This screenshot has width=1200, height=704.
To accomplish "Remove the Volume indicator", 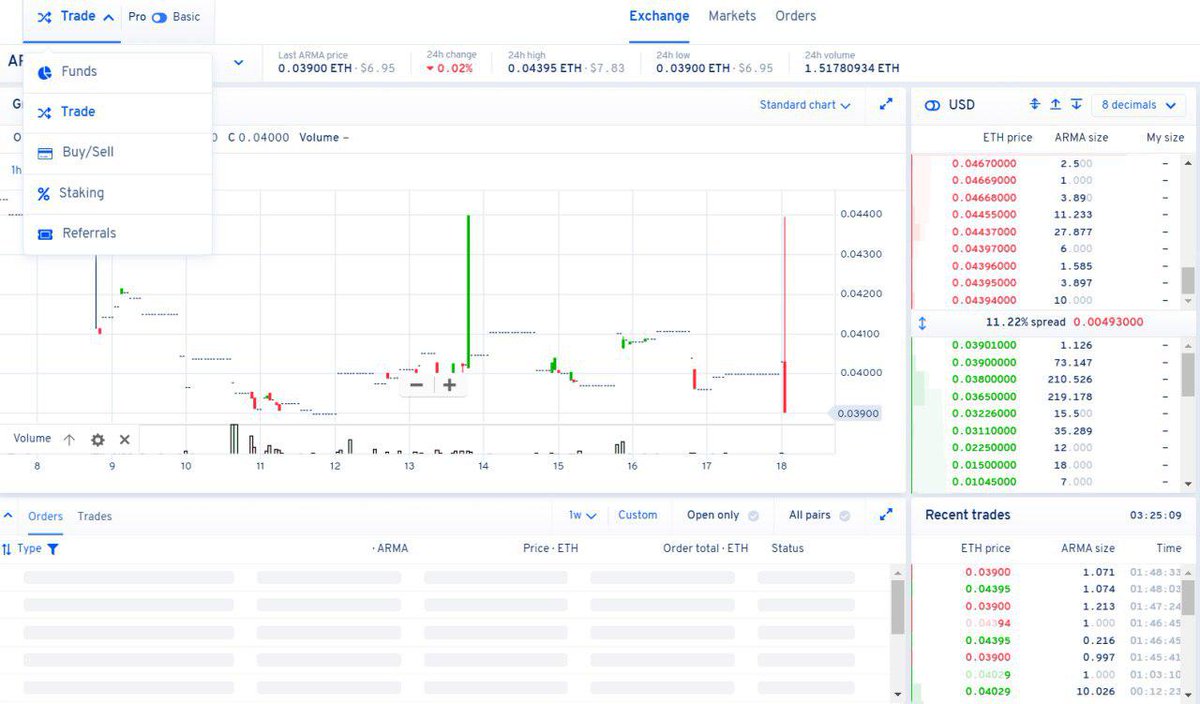I will pos(125,439).
